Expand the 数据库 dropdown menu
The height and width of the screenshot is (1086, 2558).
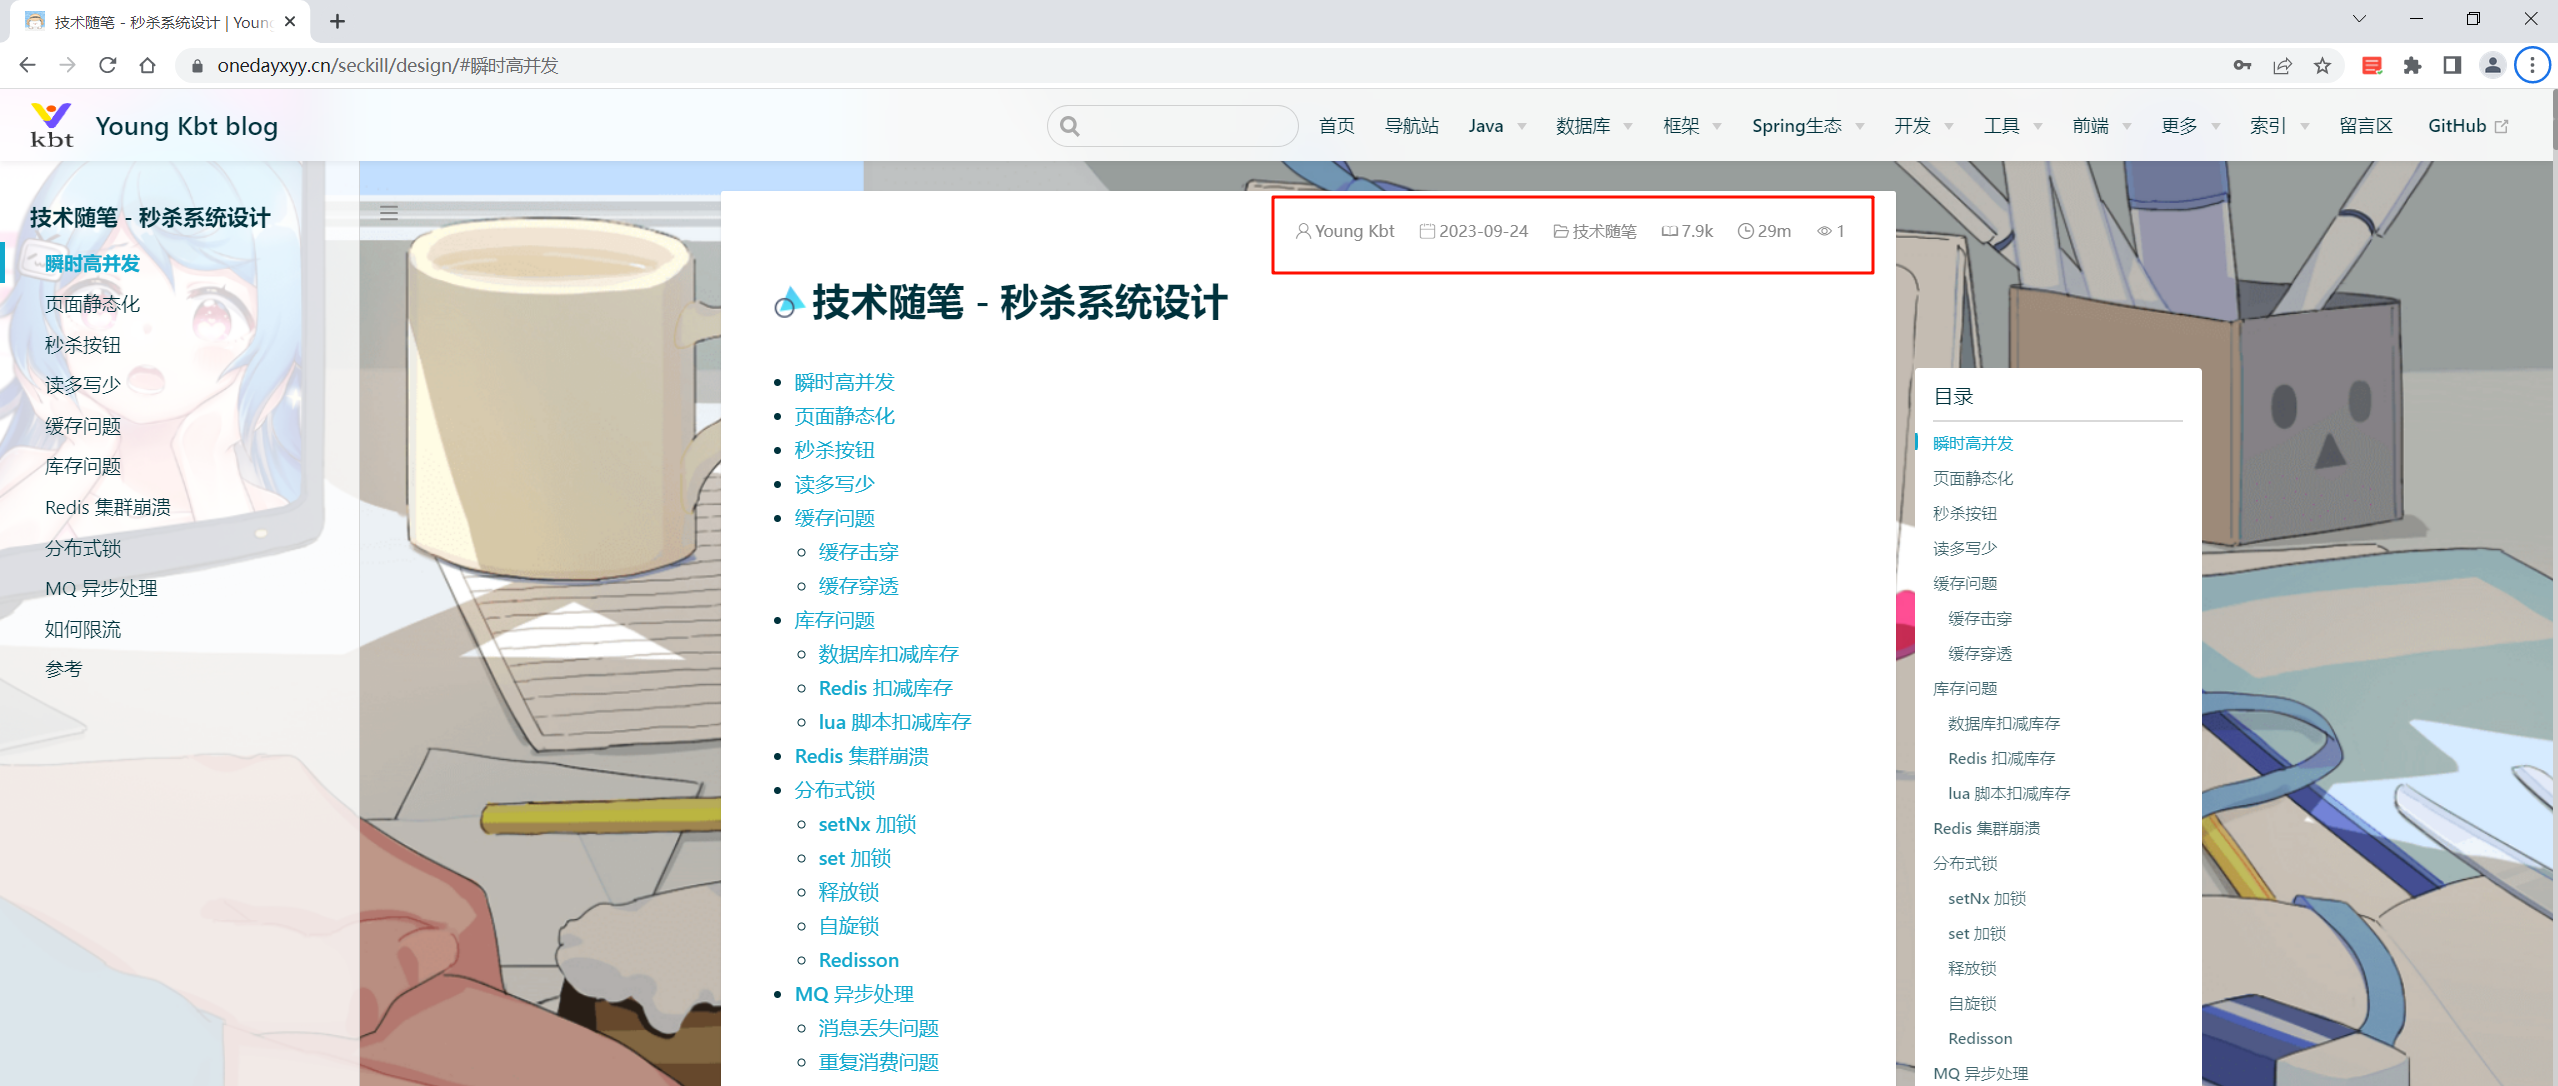[x=1594, y=126]
